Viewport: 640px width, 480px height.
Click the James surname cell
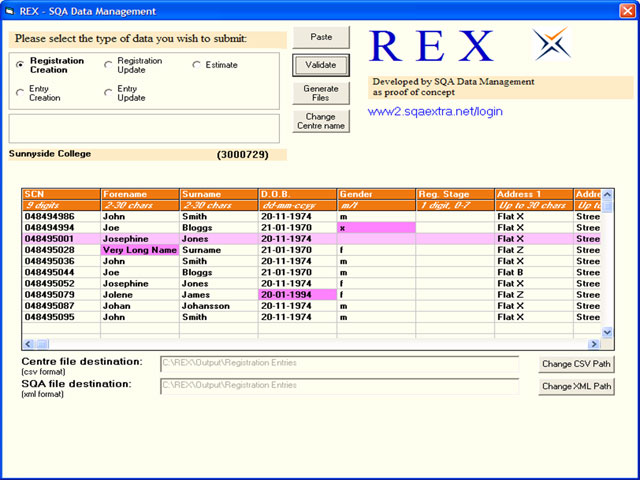[219, 295]
